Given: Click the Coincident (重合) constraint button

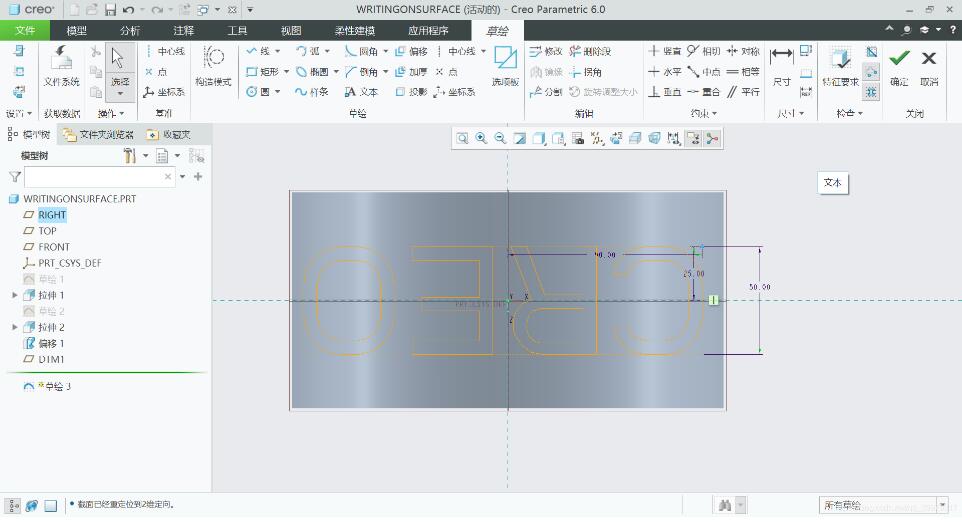Looking at the screenshot, I should pos(703,91).
